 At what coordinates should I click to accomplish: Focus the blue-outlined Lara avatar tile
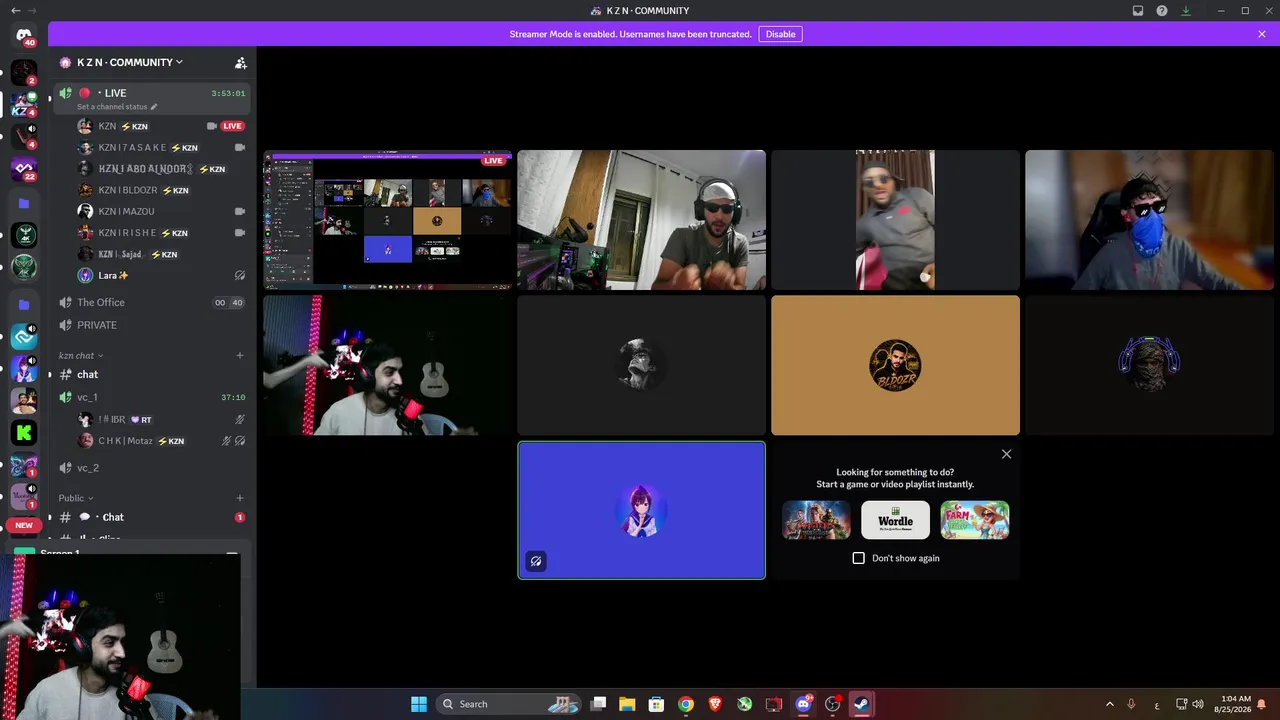pyautogui.click(x=641, y=510)
